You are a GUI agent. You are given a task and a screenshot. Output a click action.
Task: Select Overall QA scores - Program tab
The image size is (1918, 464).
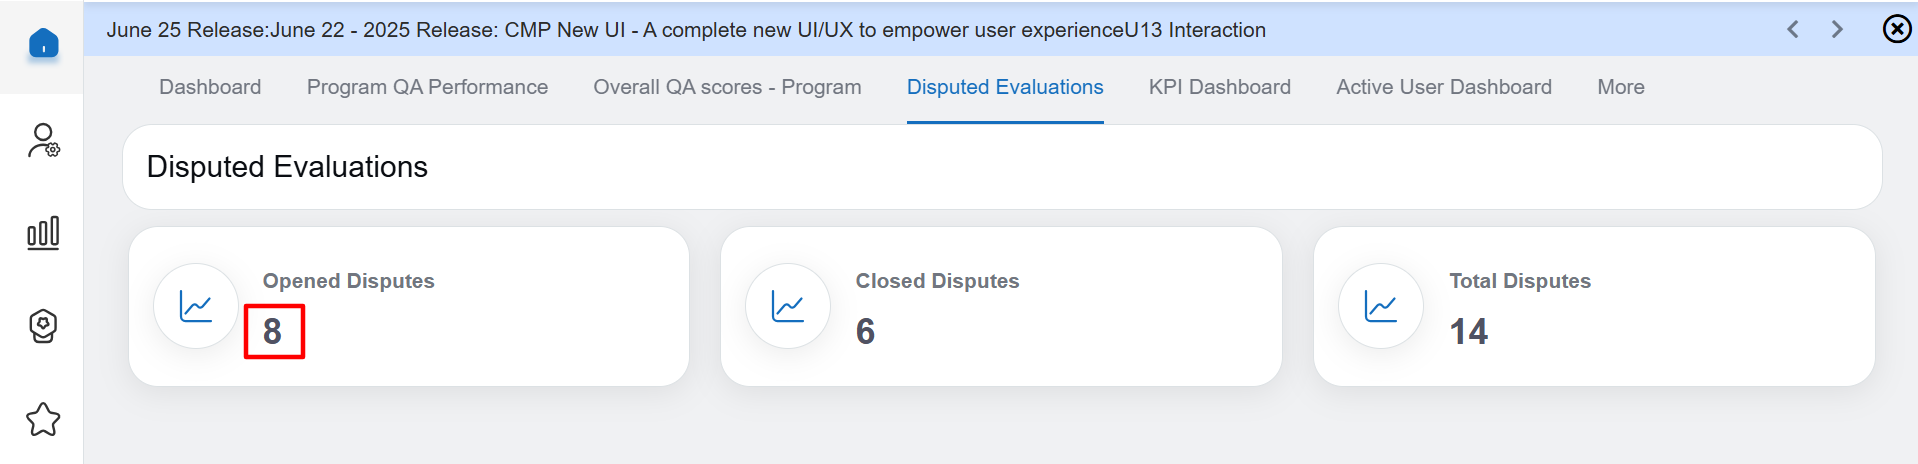click(x=727, y=87)
